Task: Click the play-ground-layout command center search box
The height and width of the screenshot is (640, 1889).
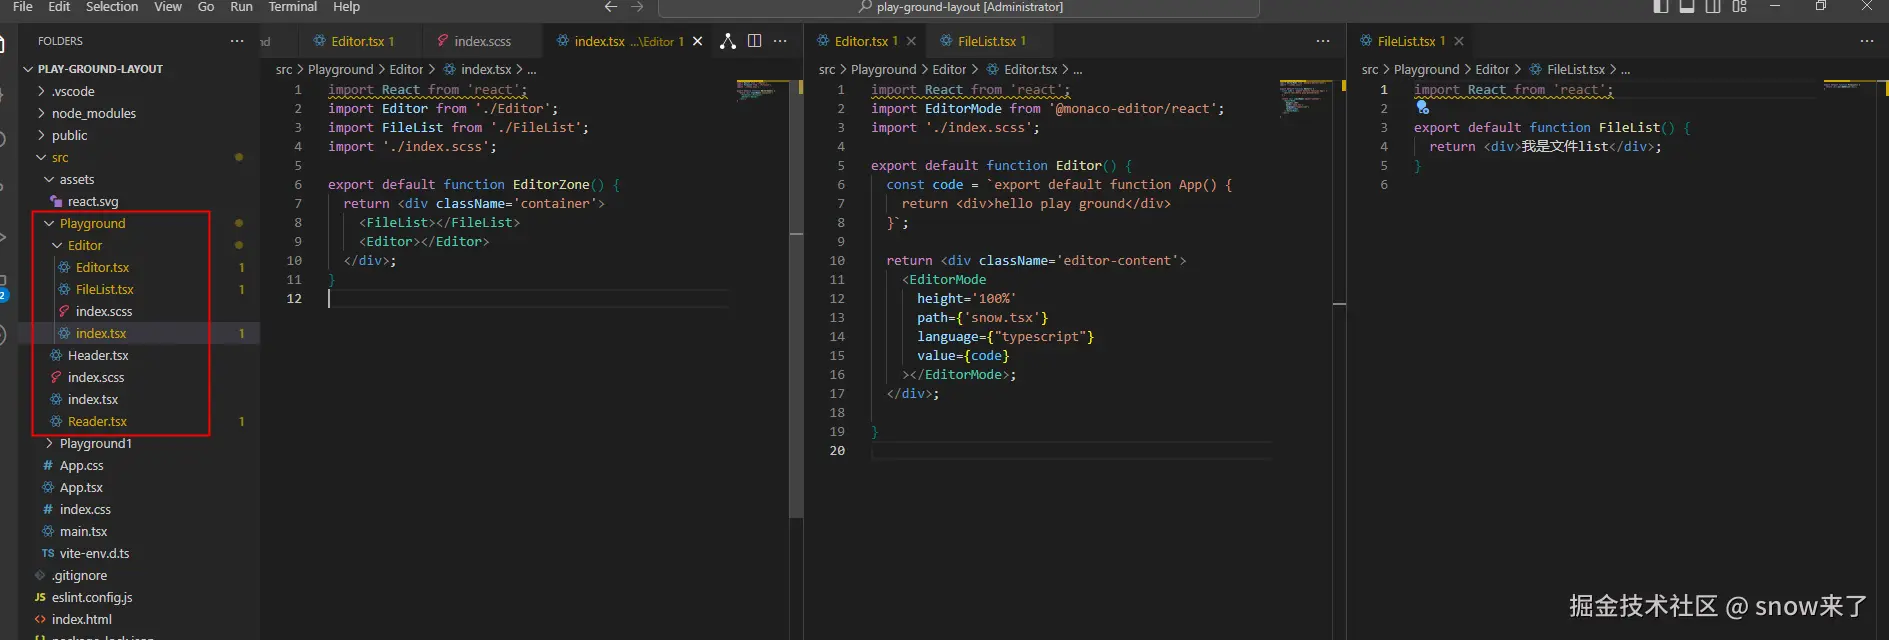Action: (x=958, y=8)
